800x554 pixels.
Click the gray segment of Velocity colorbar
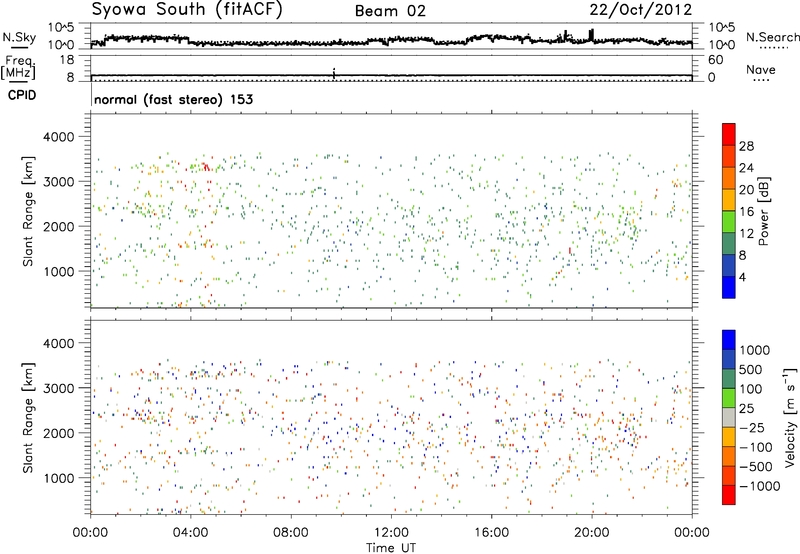tap(729, 417)
